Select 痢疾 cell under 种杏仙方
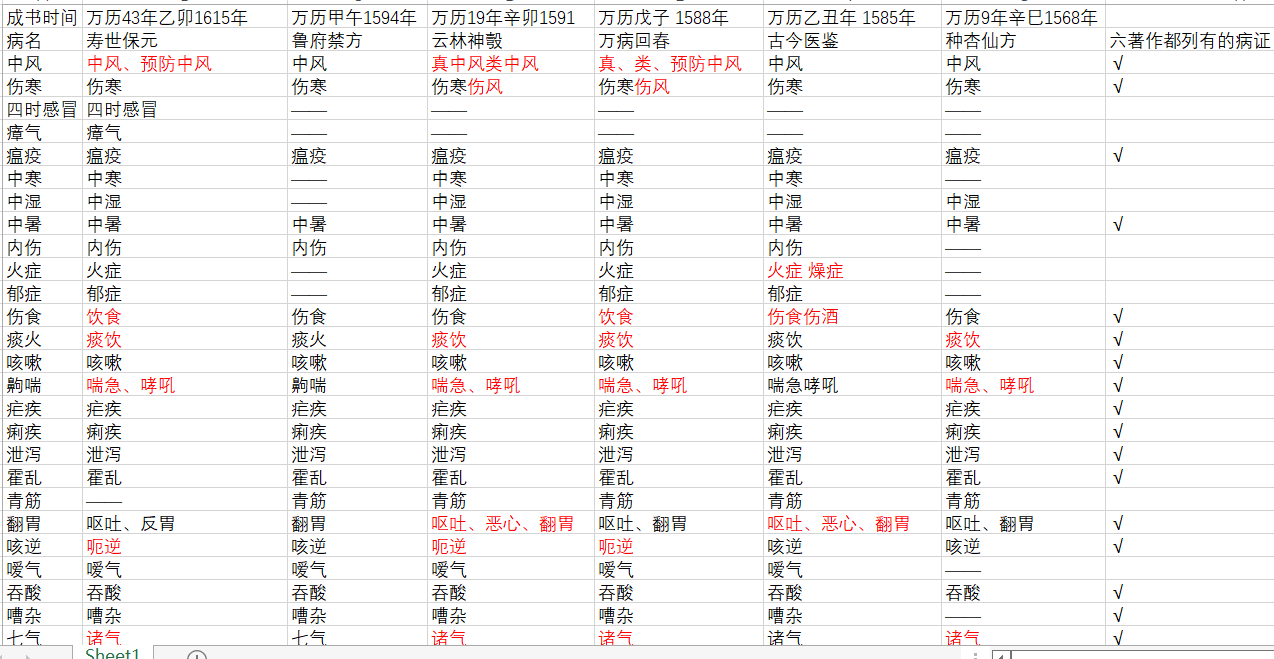The width and height of the screenshot is (1274, 659). pyautogui.click(x=1024, y=431)
